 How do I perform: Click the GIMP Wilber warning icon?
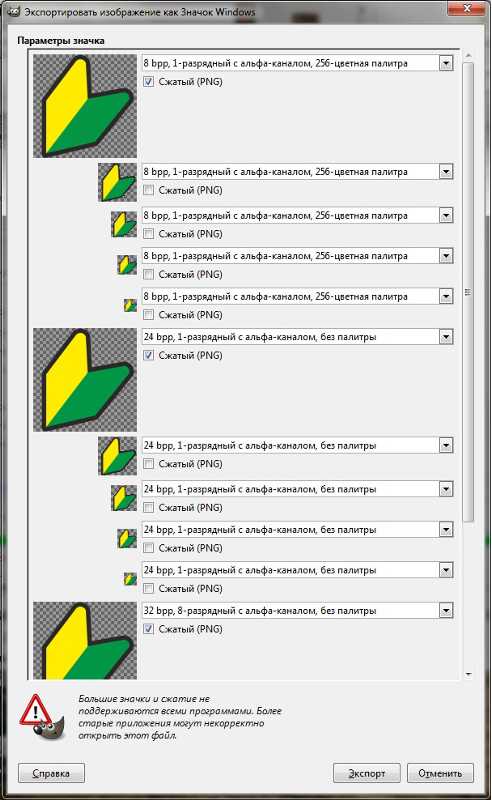pyautogui.click(x=42, y=717)
